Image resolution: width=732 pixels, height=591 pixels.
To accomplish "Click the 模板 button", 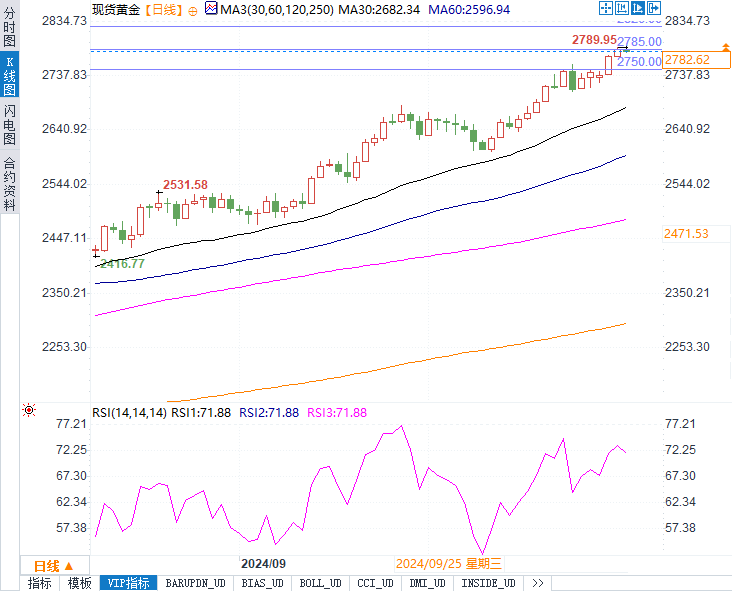I will point(79,583).
